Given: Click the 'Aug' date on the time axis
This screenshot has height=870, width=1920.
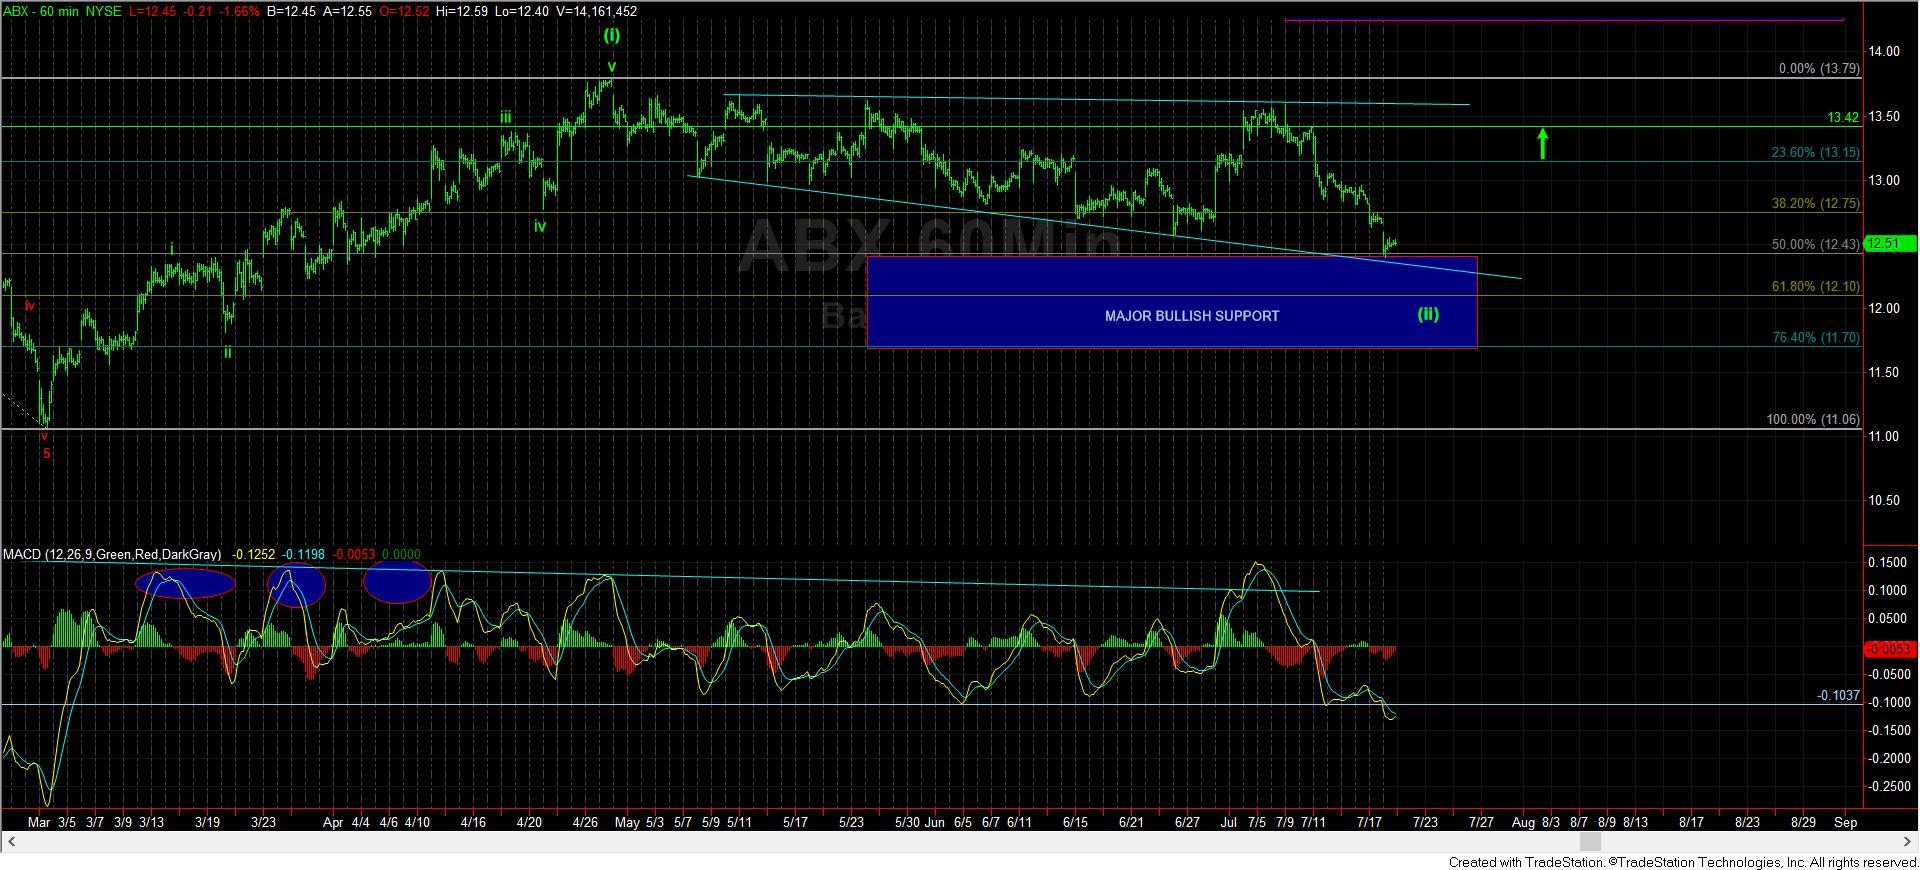Looking at the screenshot, I should [1523, 823].
